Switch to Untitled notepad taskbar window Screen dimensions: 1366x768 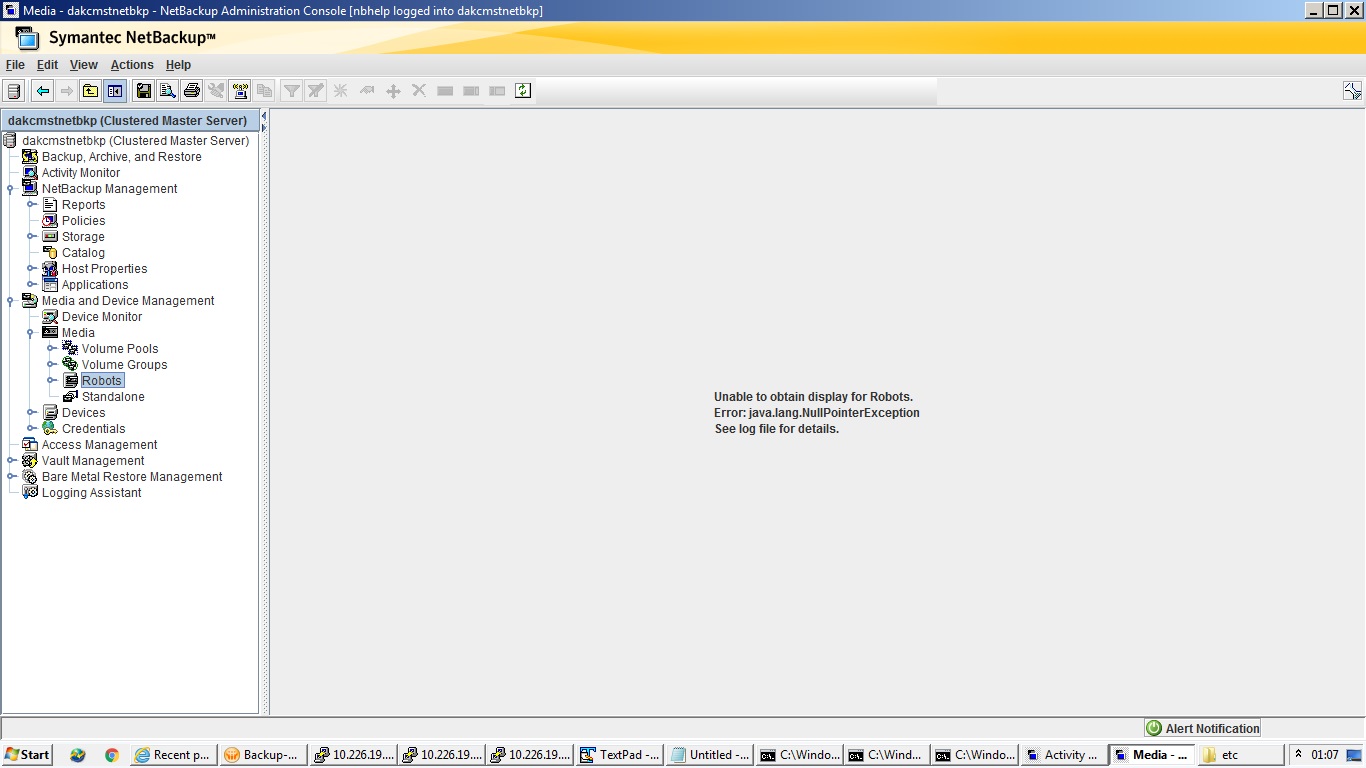(709, 755)
